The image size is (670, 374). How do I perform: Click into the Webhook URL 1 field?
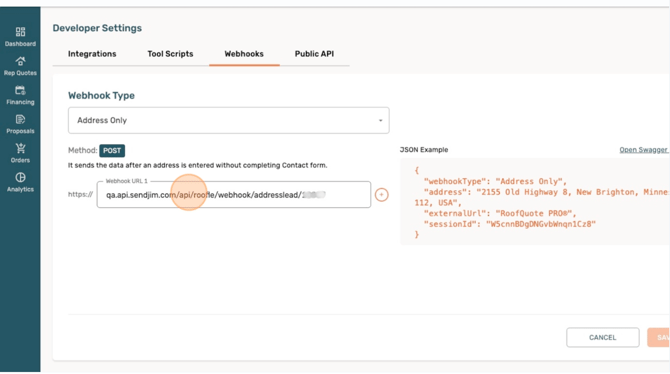pos(234,195)
